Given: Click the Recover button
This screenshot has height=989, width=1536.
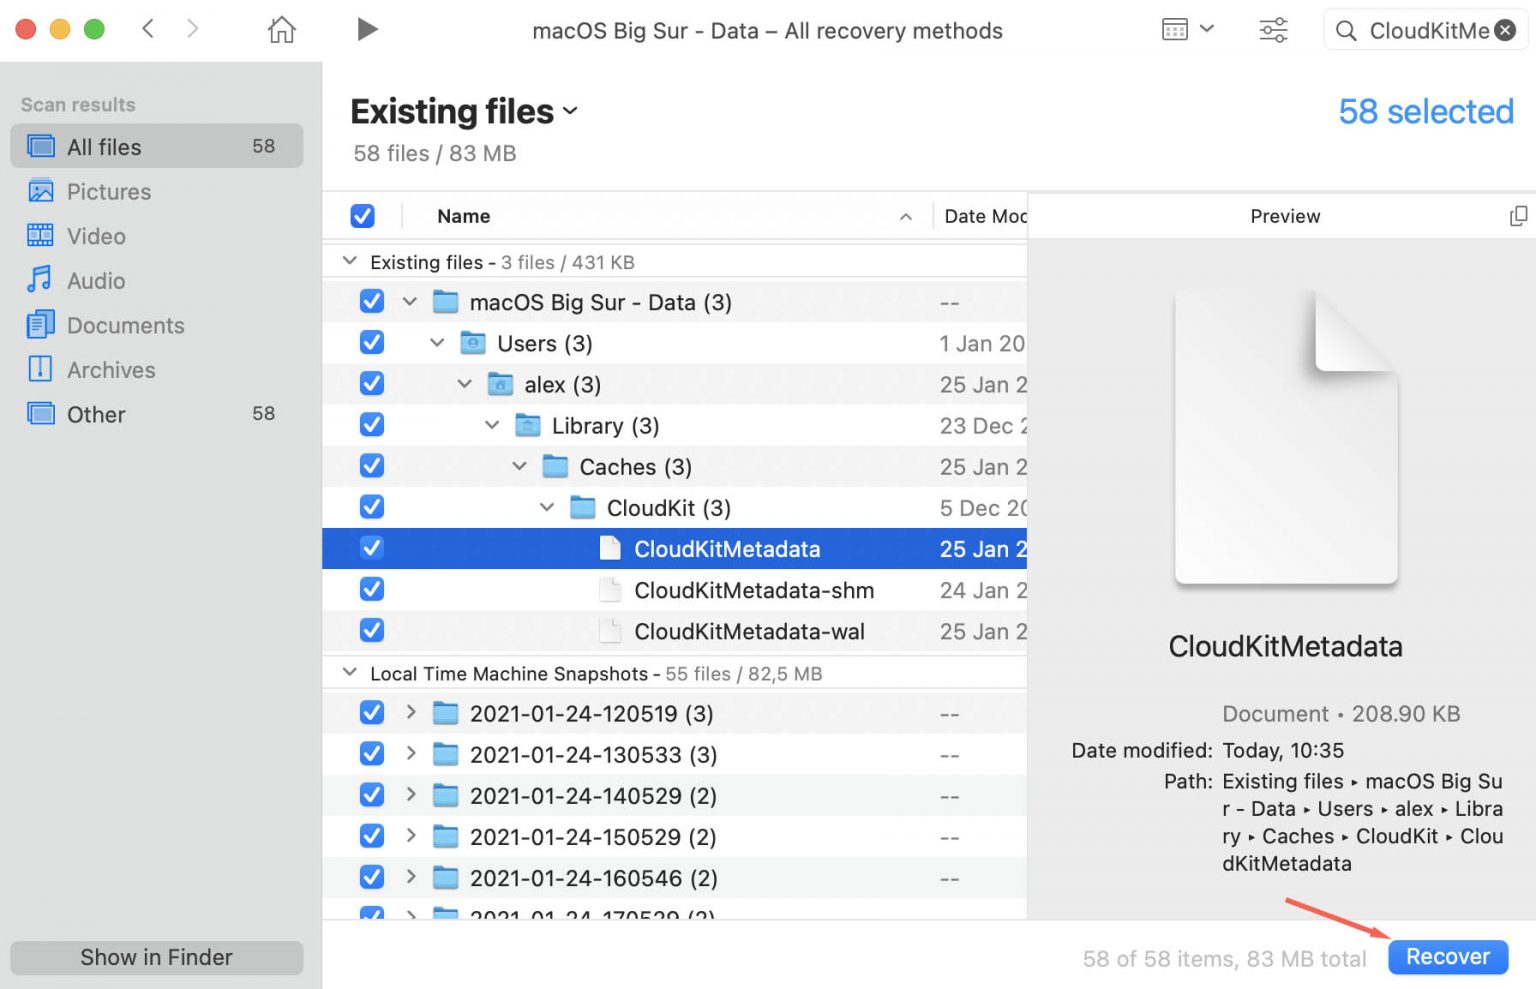Looking at the screenshot, I should [x=1447, y=957].
